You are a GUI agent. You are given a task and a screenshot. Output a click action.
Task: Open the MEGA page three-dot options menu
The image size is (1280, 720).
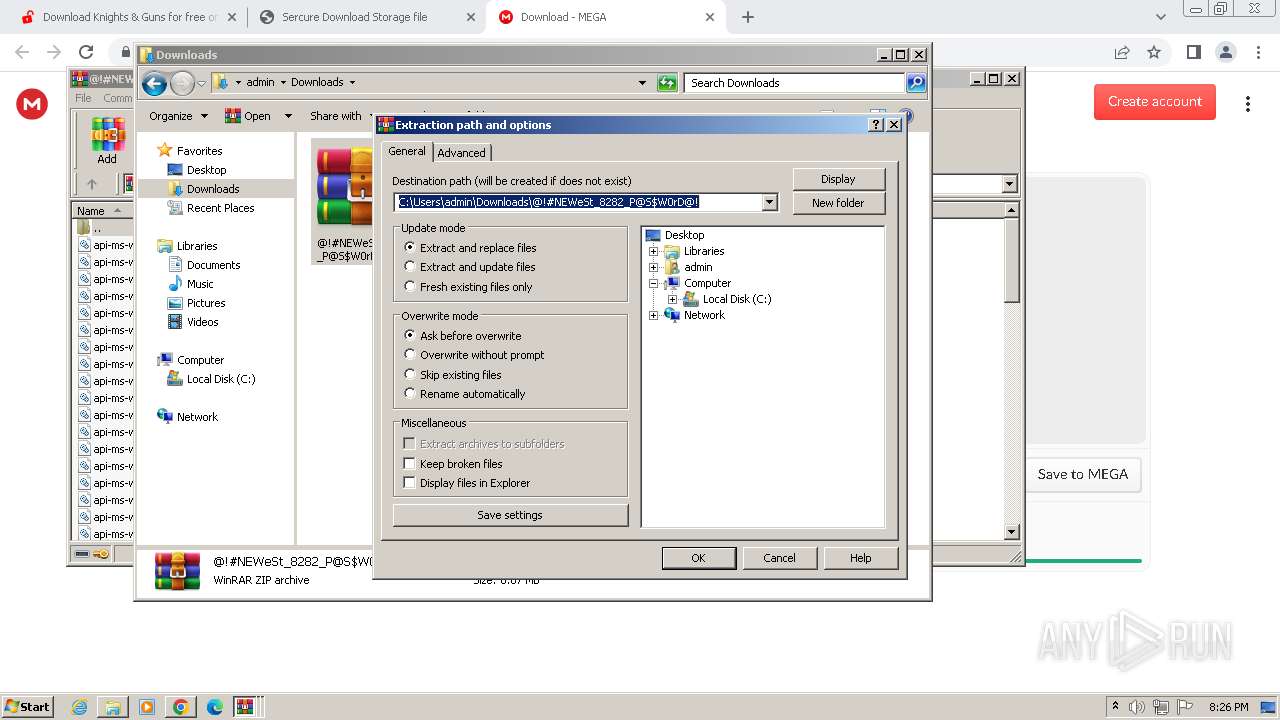1247,104
